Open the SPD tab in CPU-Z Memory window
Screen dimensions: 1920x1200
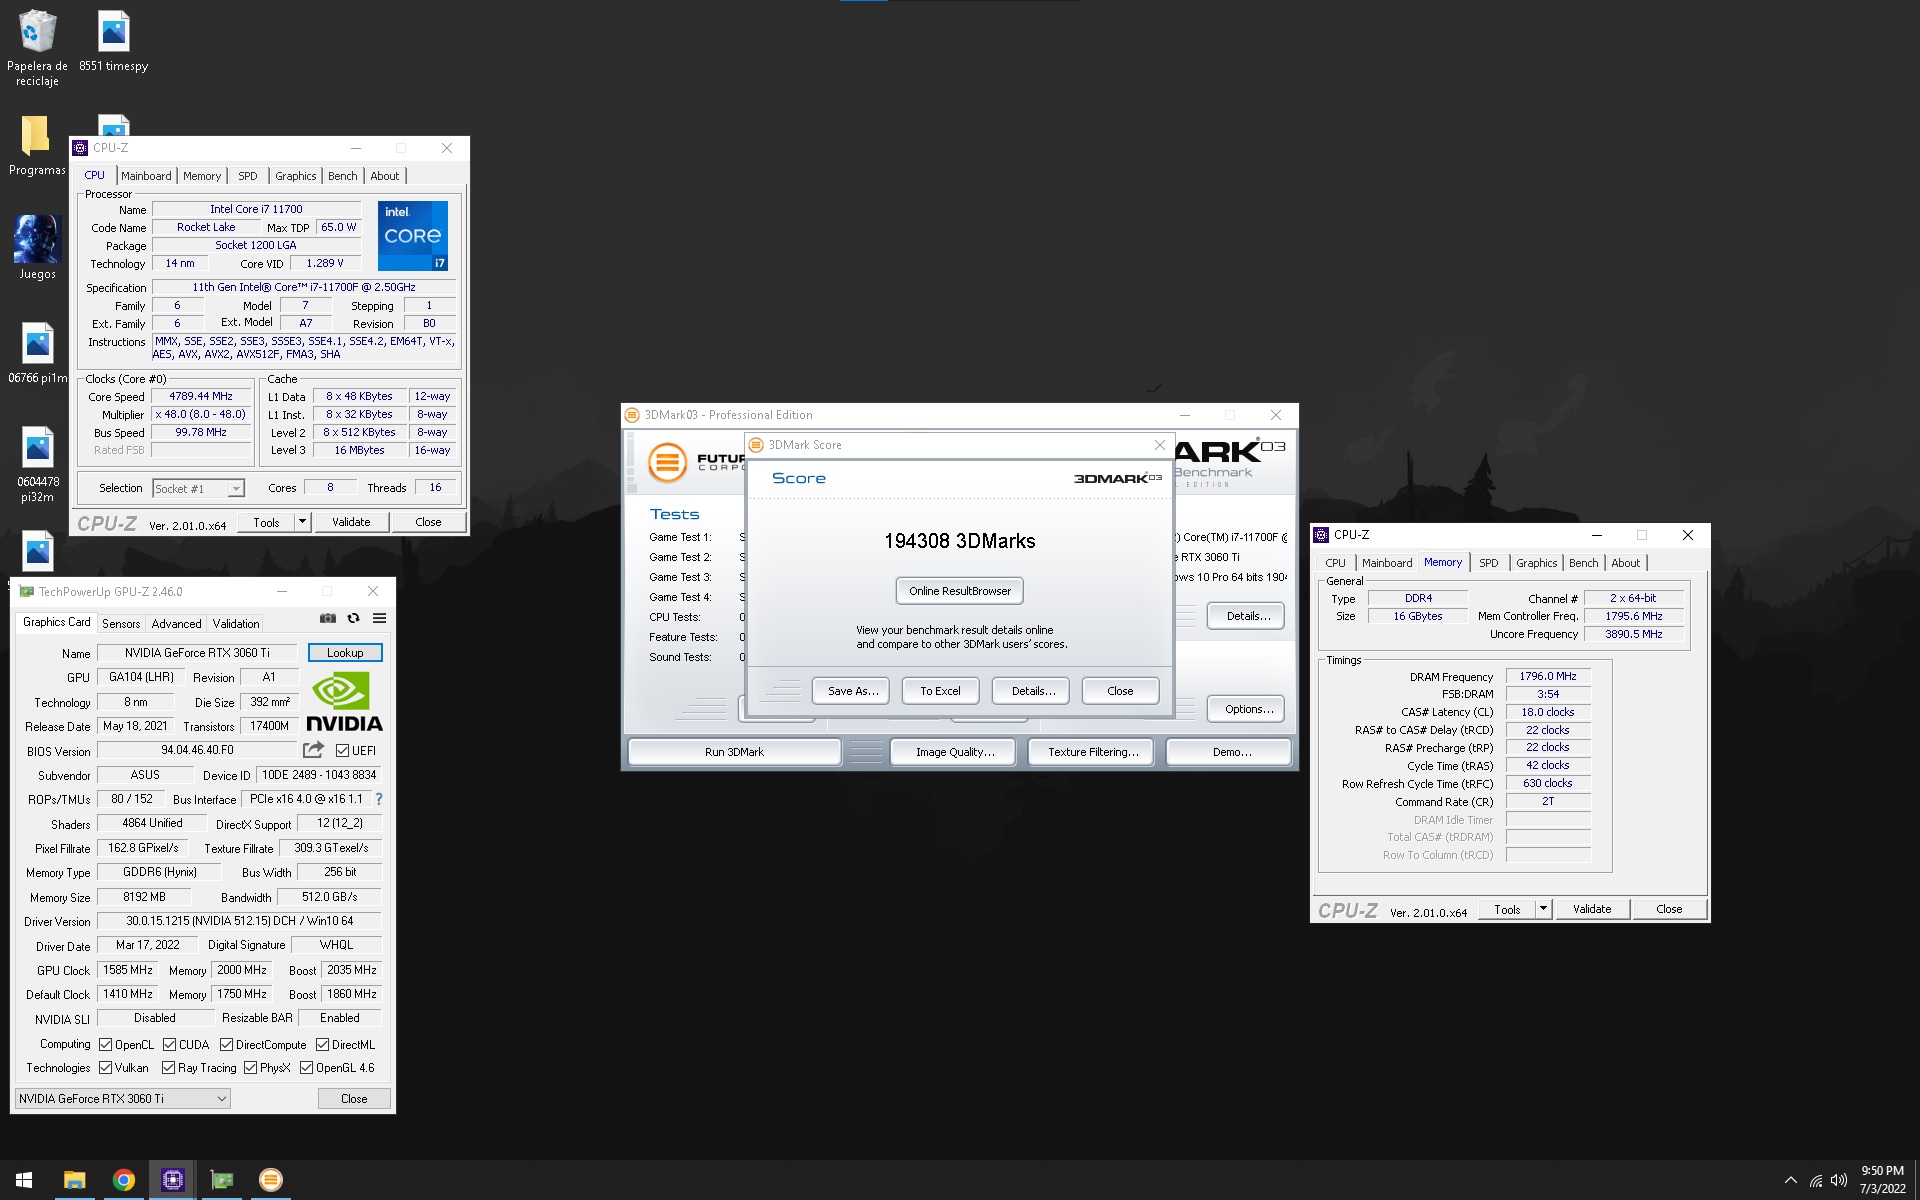(x=1488, y=563)
